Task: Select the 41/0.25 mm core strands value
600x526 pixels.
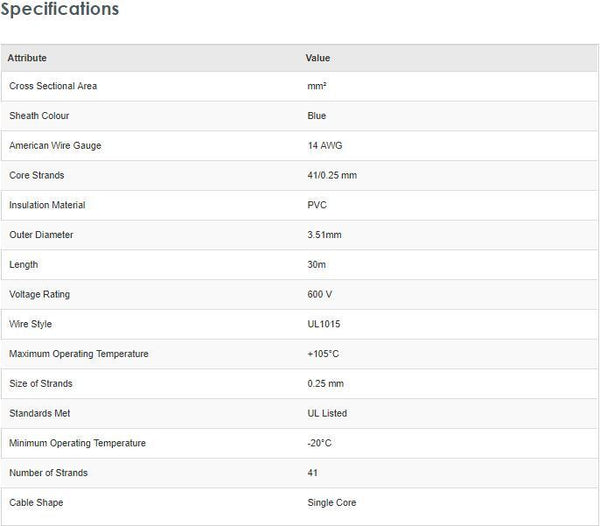Action: 332,176
